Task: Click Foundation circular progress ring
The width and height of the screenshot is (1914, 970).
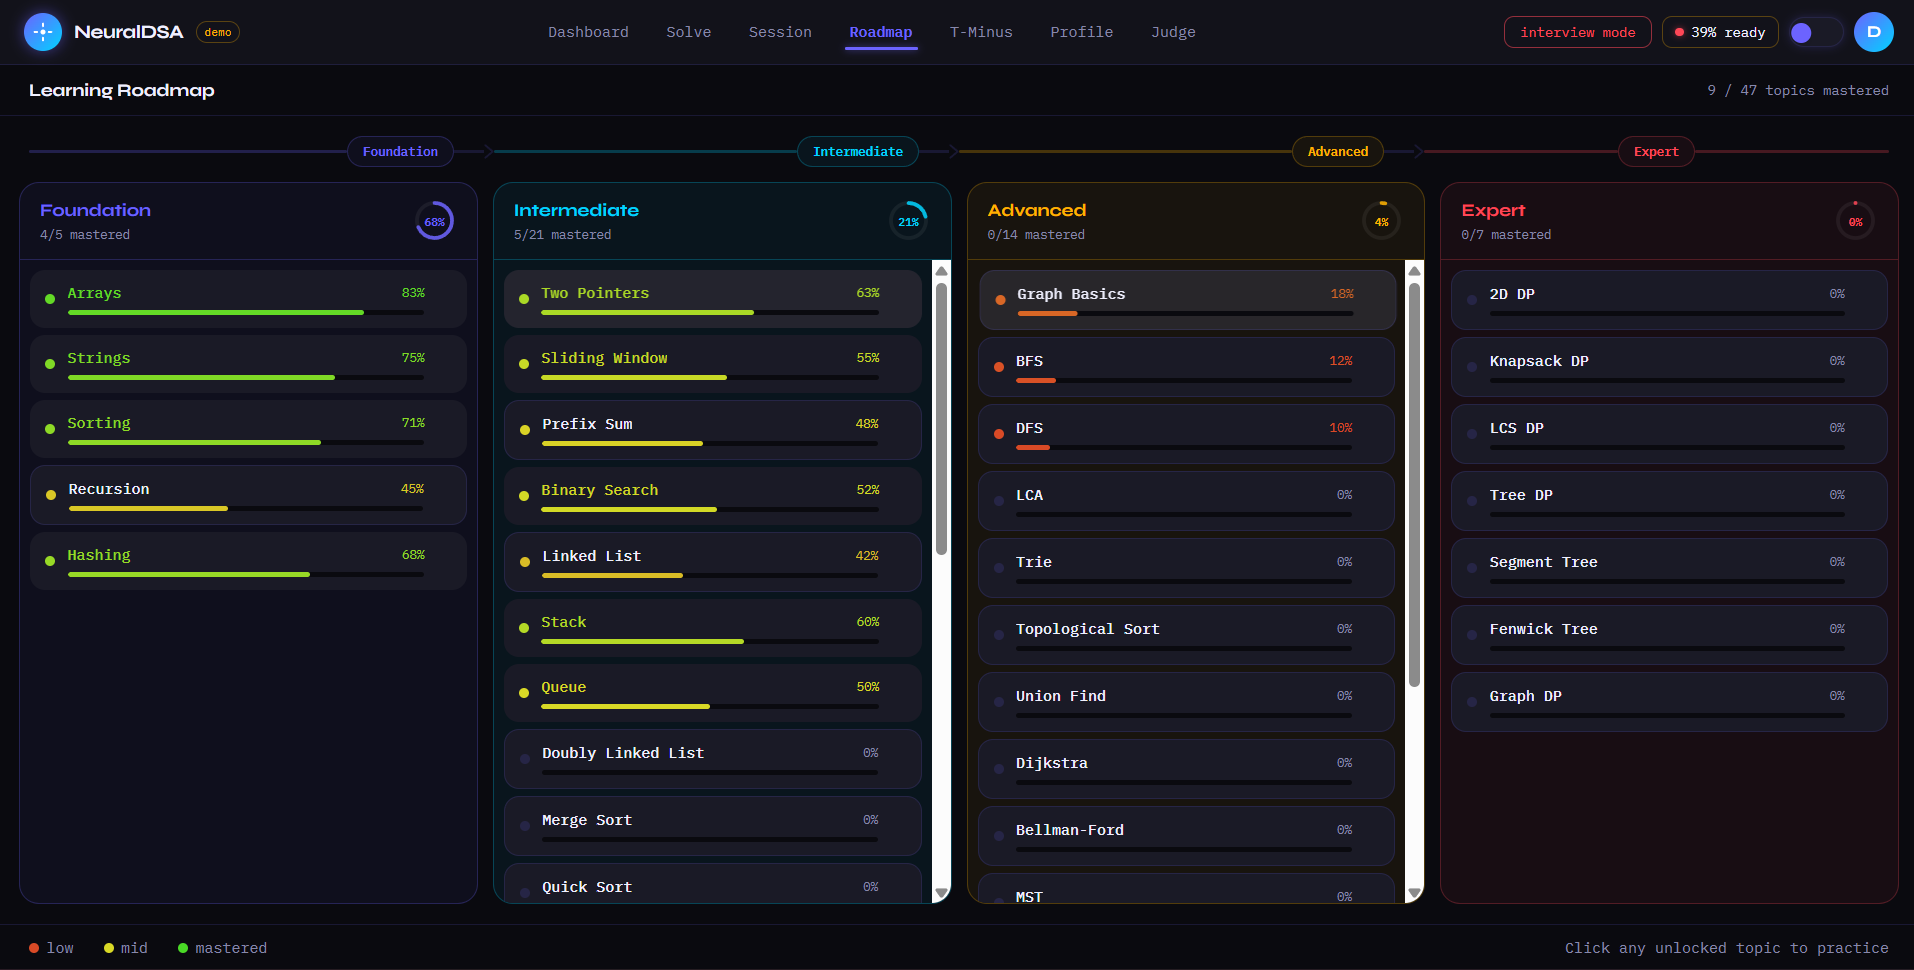Action: (x=435, y=221)
